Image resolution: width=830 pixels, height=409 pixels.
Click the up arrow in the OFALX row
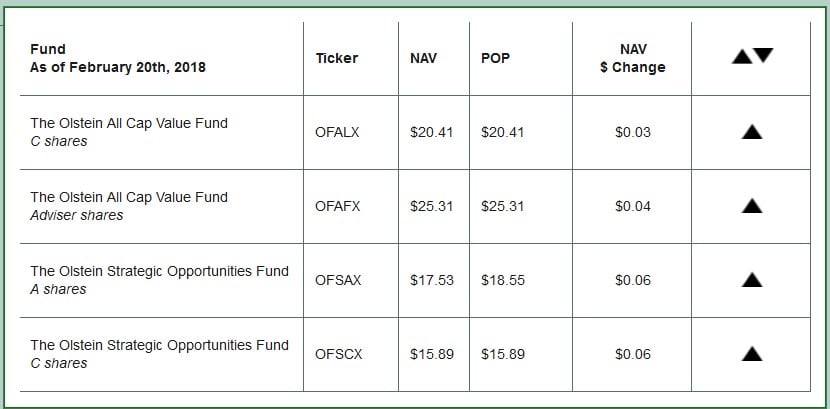tap(752, 132)
